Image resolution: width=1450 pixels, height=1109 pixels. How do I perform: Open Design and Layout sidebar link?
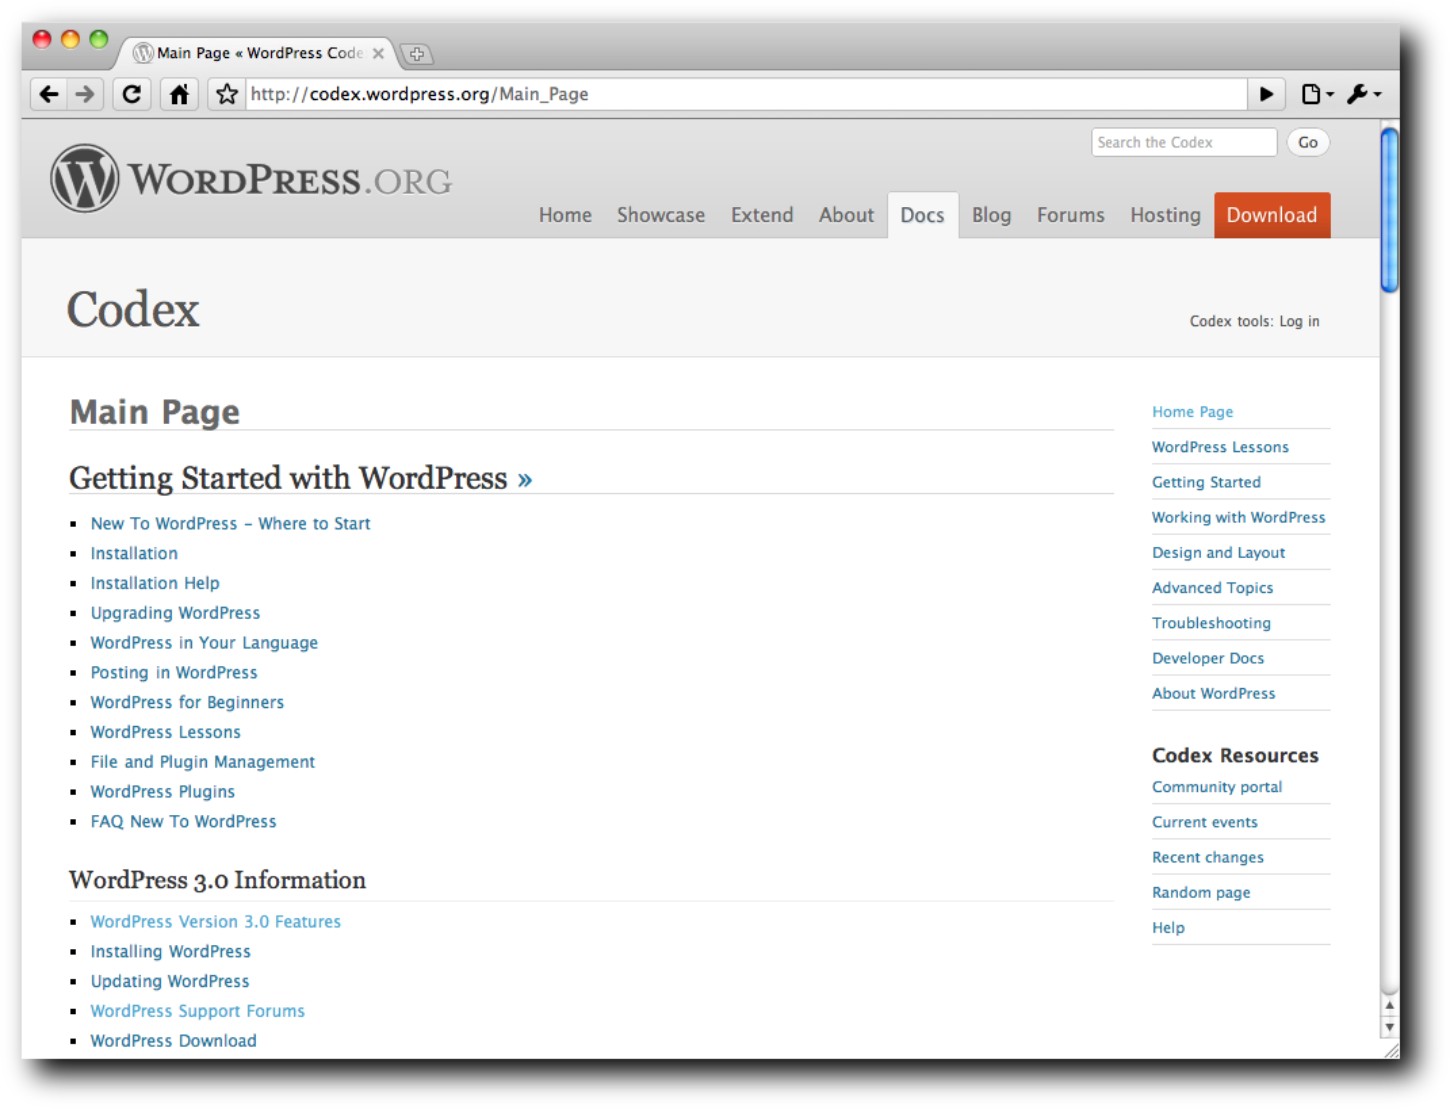click(x=1218, y=553)
